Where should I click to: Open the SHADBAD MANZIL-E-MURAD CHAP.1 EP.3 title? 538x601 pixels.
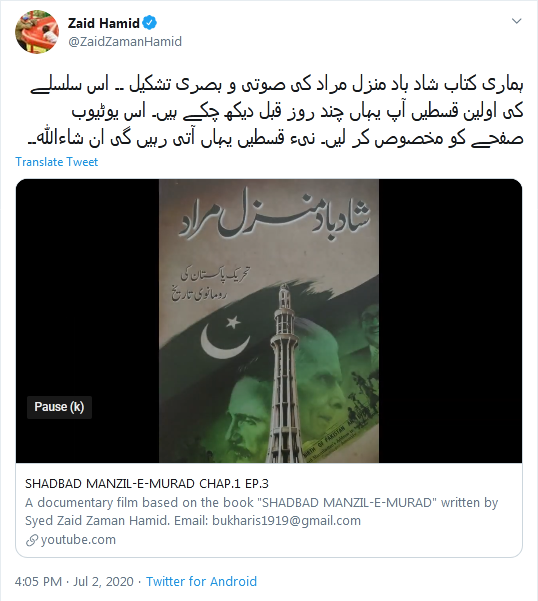[x=147, y=484]
